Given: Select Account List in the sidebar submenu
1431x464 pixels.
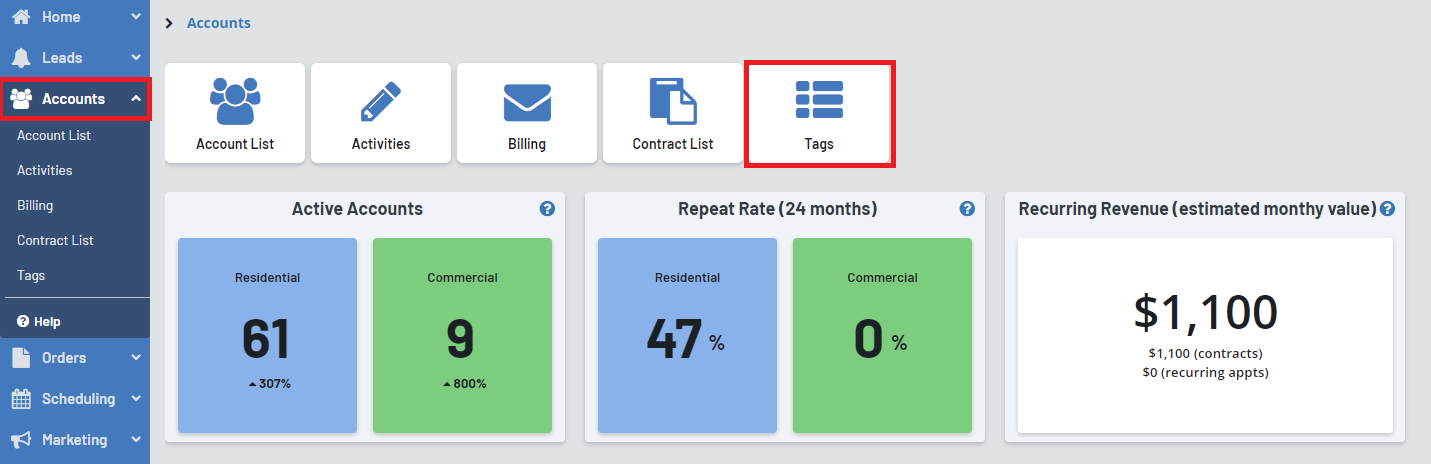Looking at the screenshot, I should 54,135.
